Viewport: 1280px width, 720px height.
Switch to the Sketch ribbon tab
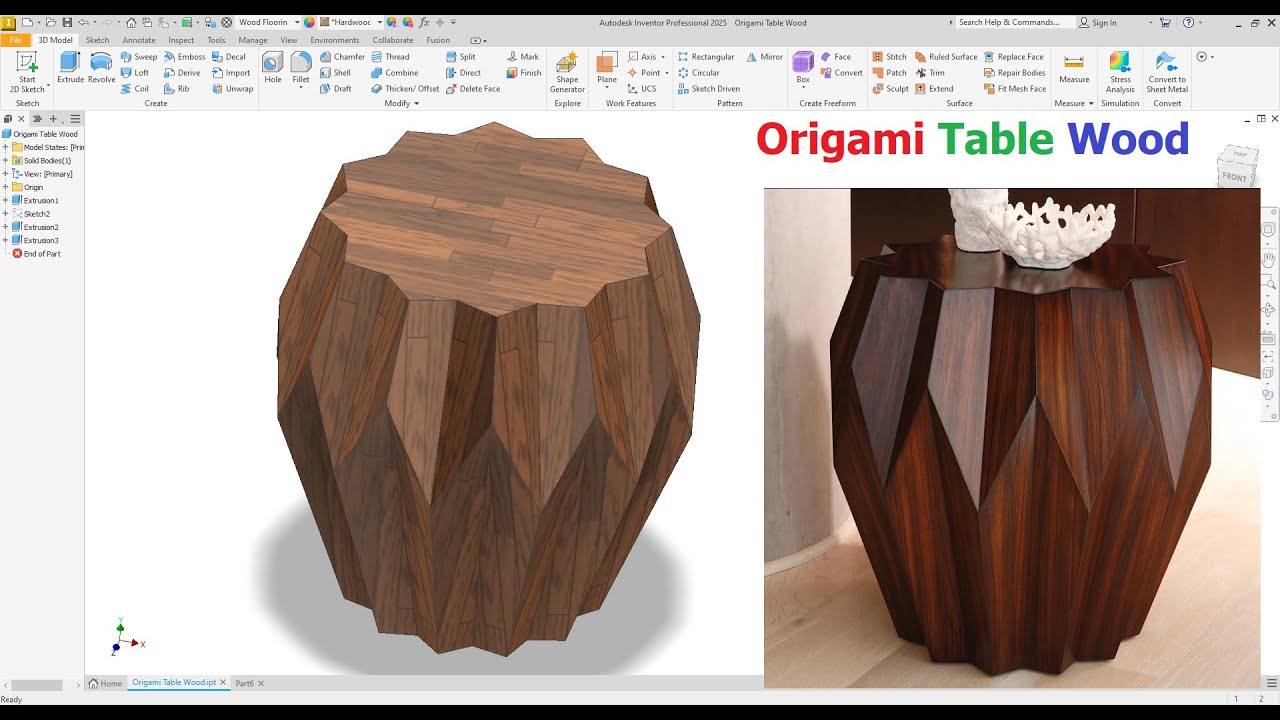tap(97, 40)
